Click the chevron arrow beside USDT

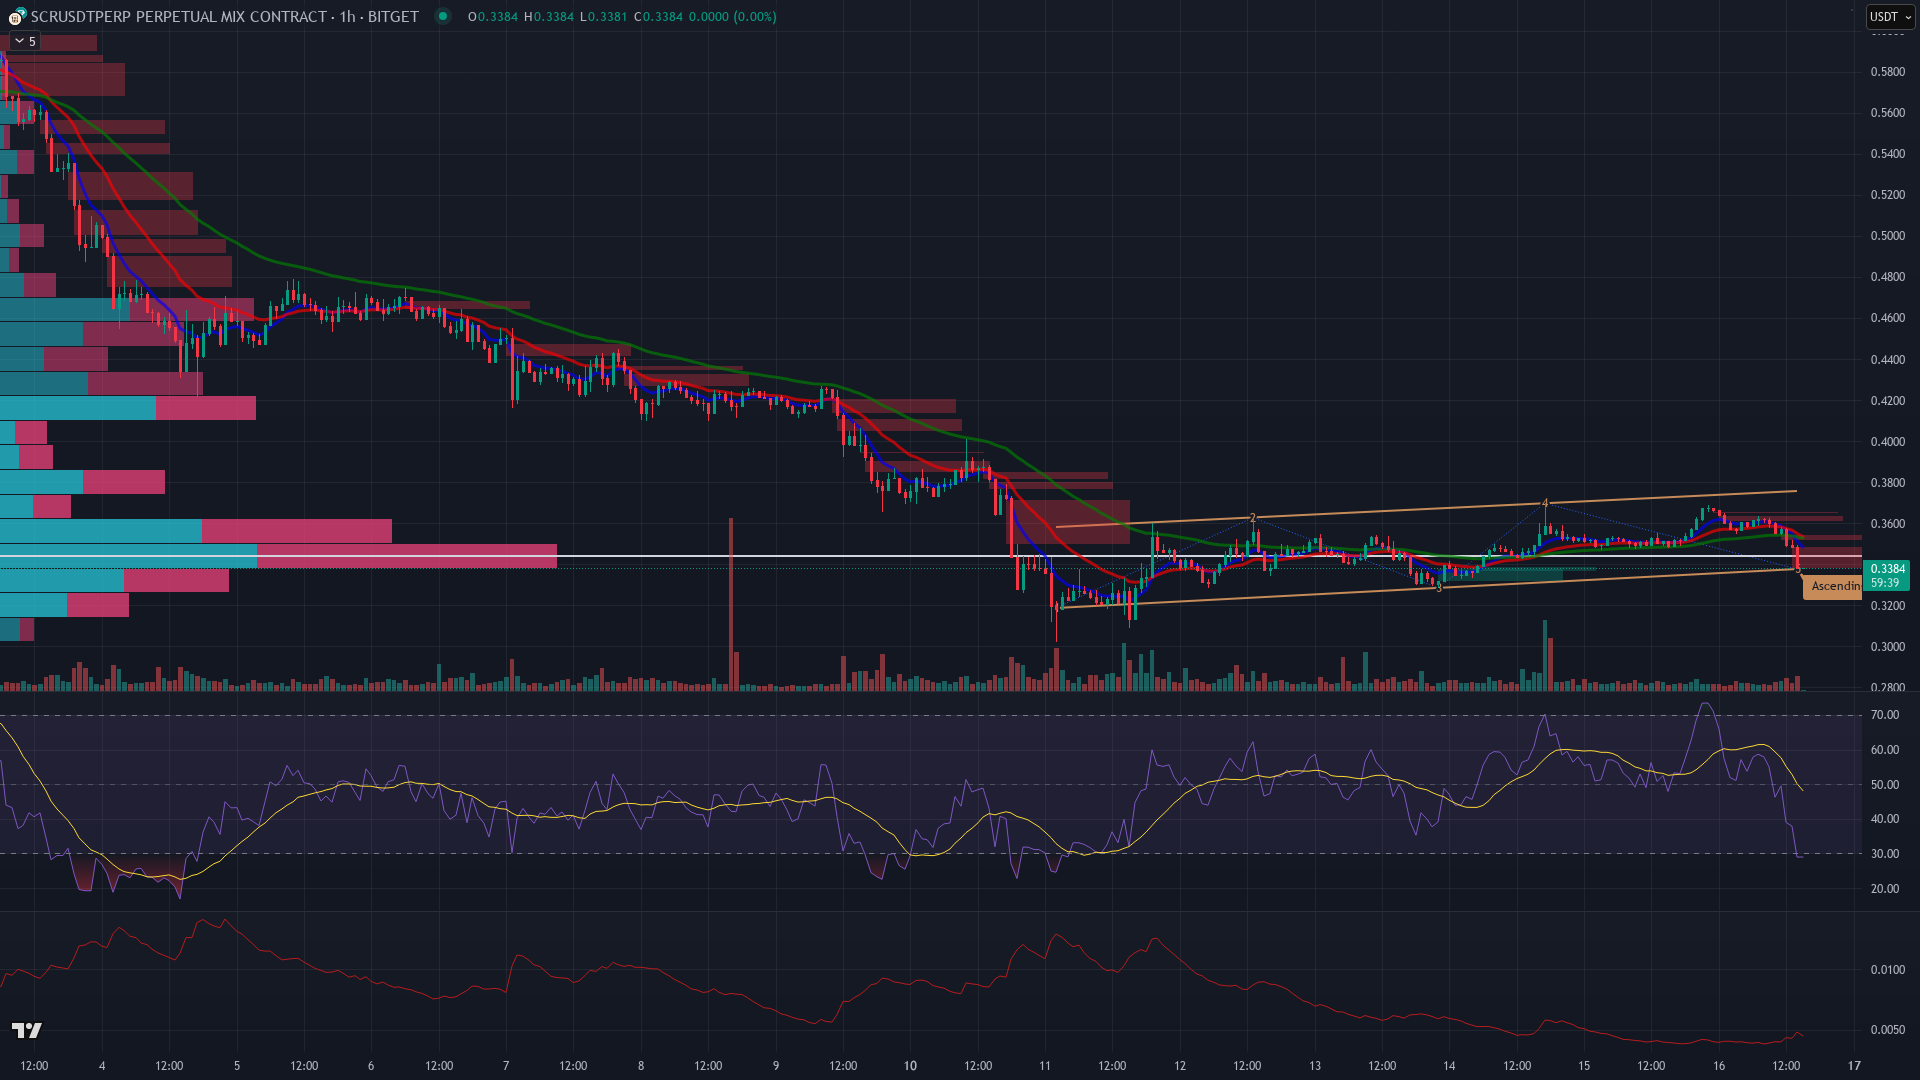1908,17
